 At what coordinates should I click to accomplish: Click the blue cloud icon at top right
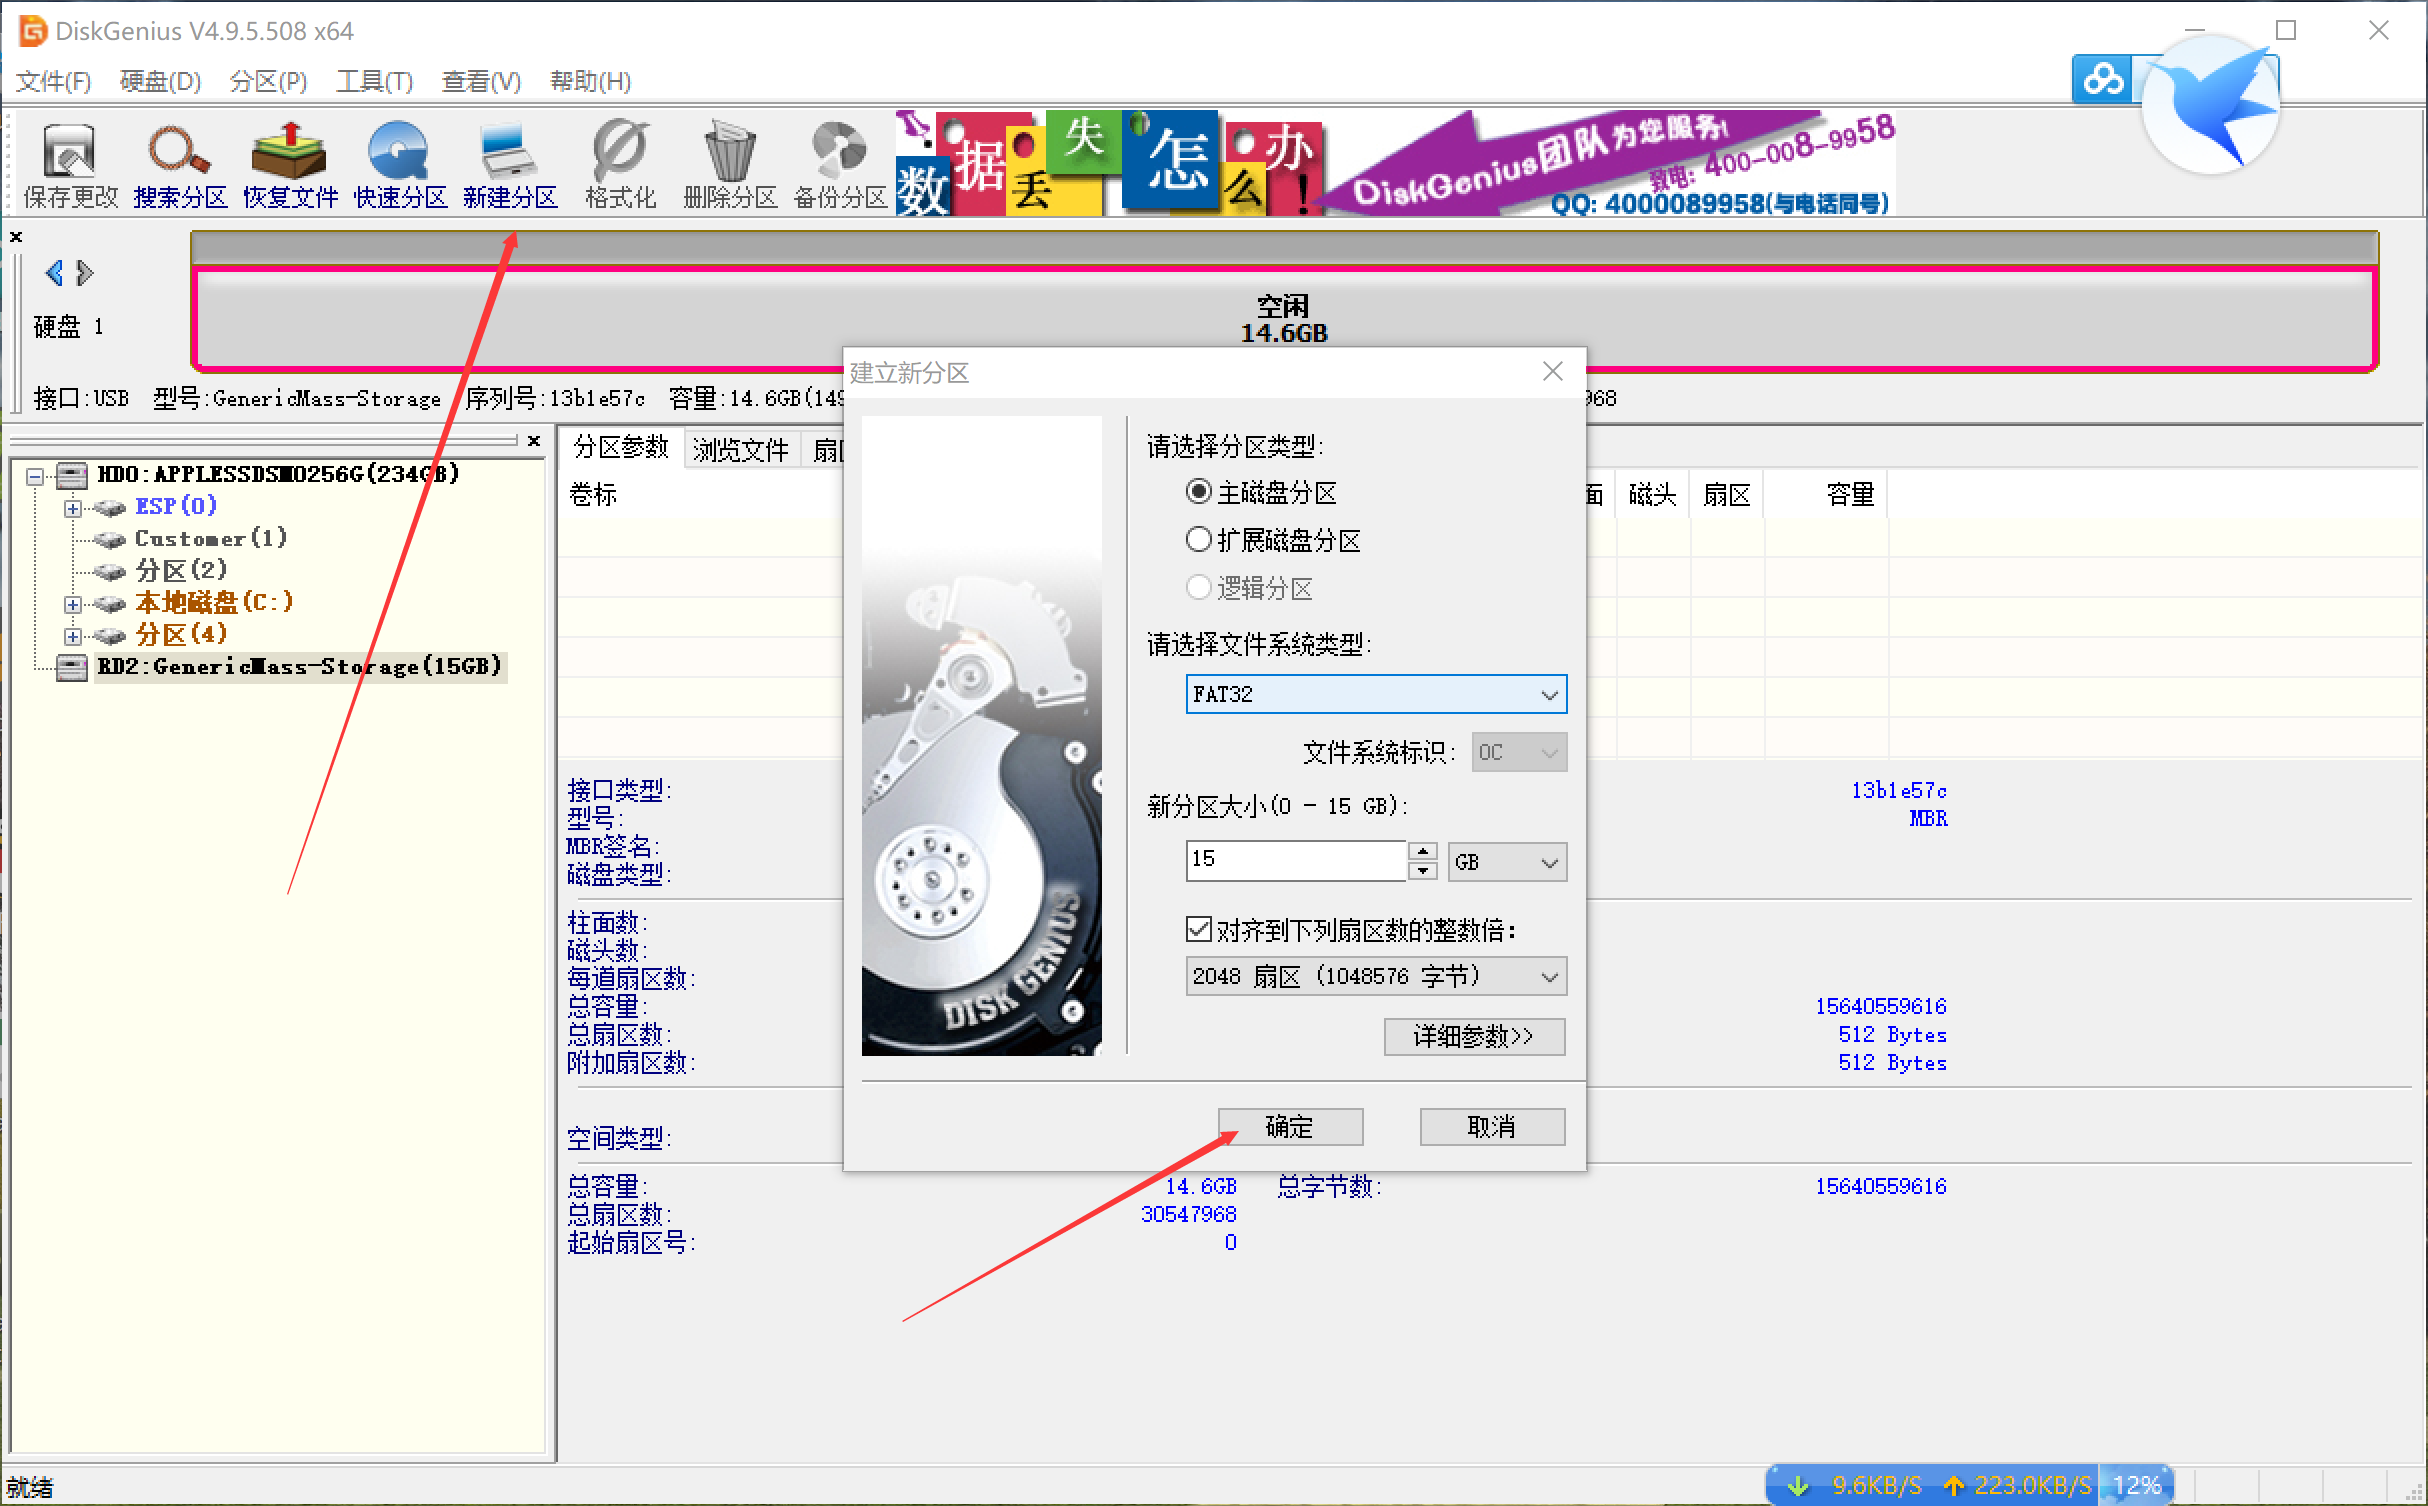[2102, 78]
